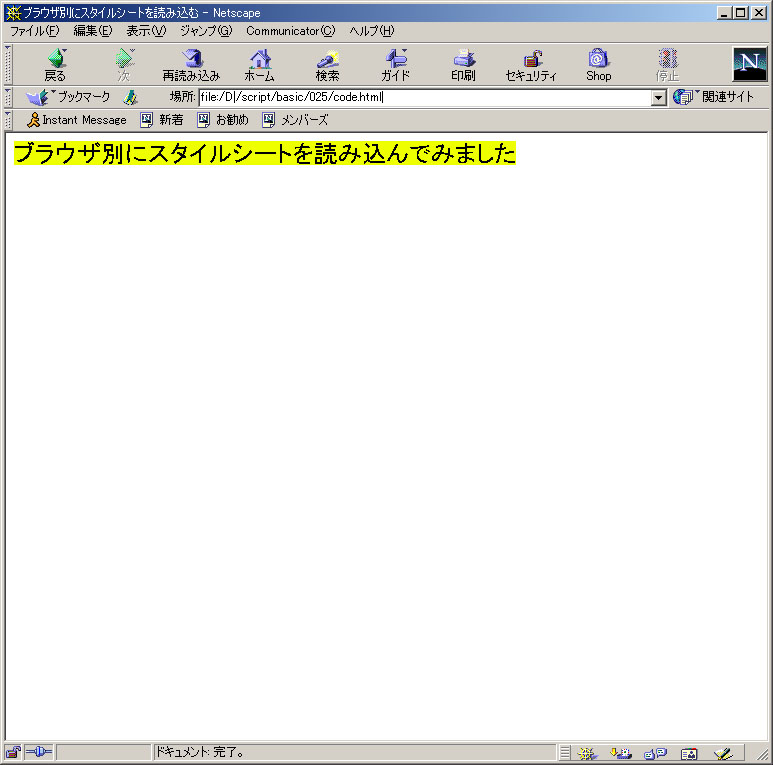Screen dimensions: 773x765
Task: Open the Bookmarks (ブックマーク) menu
Action: (x=68, y=97)
